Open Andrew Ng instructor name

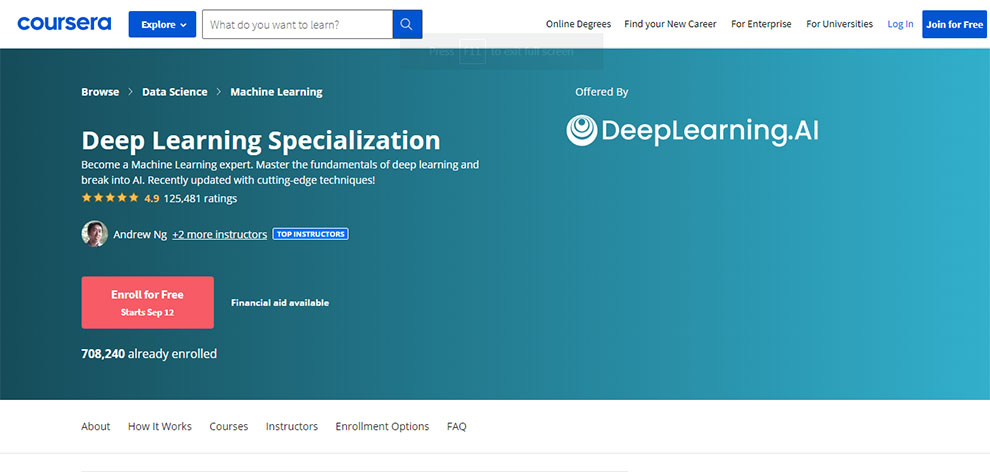tap(140, 234)
